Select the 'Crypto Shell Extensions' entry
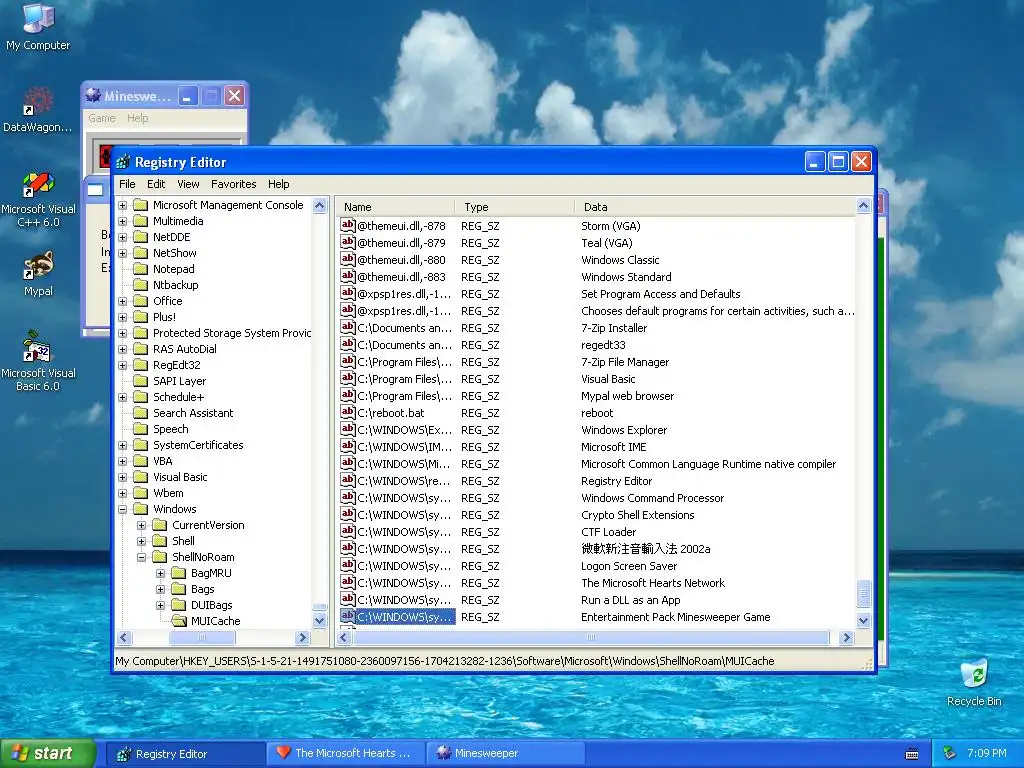Image resolution: width=1024 pixels, height=768 pixels. (x=637, y=515)
